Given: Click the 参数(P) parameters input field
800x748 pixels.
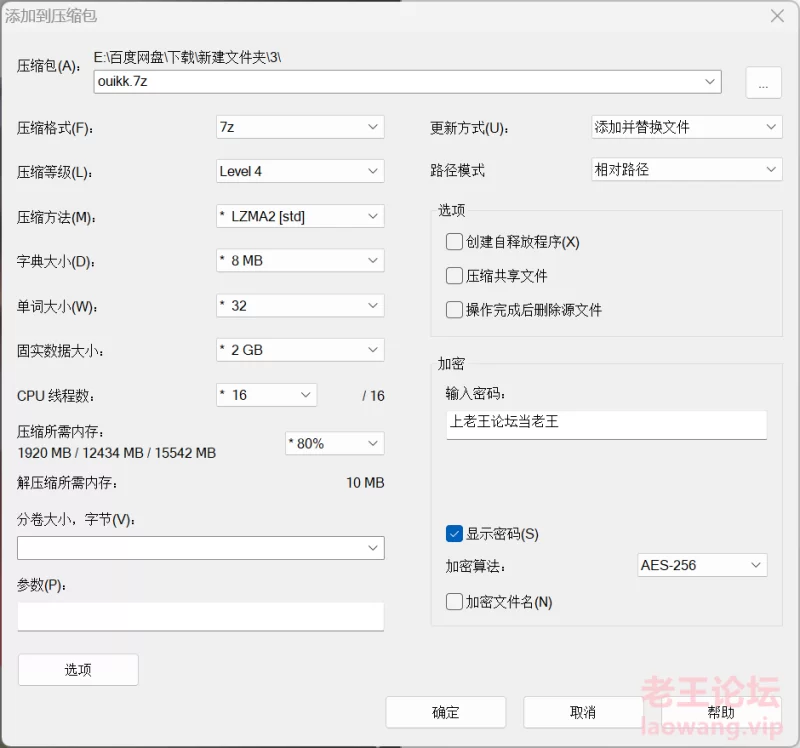Looking at the screenshot, I should 201,616.
